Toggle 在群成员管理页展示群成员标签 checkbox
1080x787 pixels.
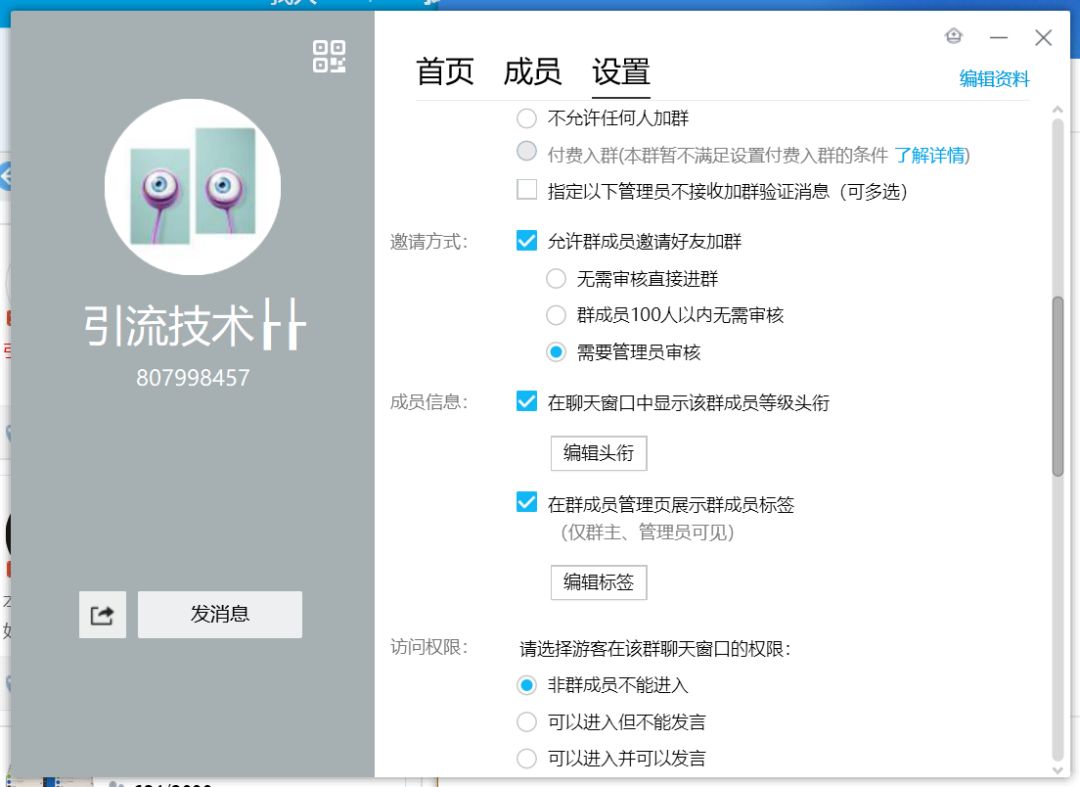[x=526, y=502]
